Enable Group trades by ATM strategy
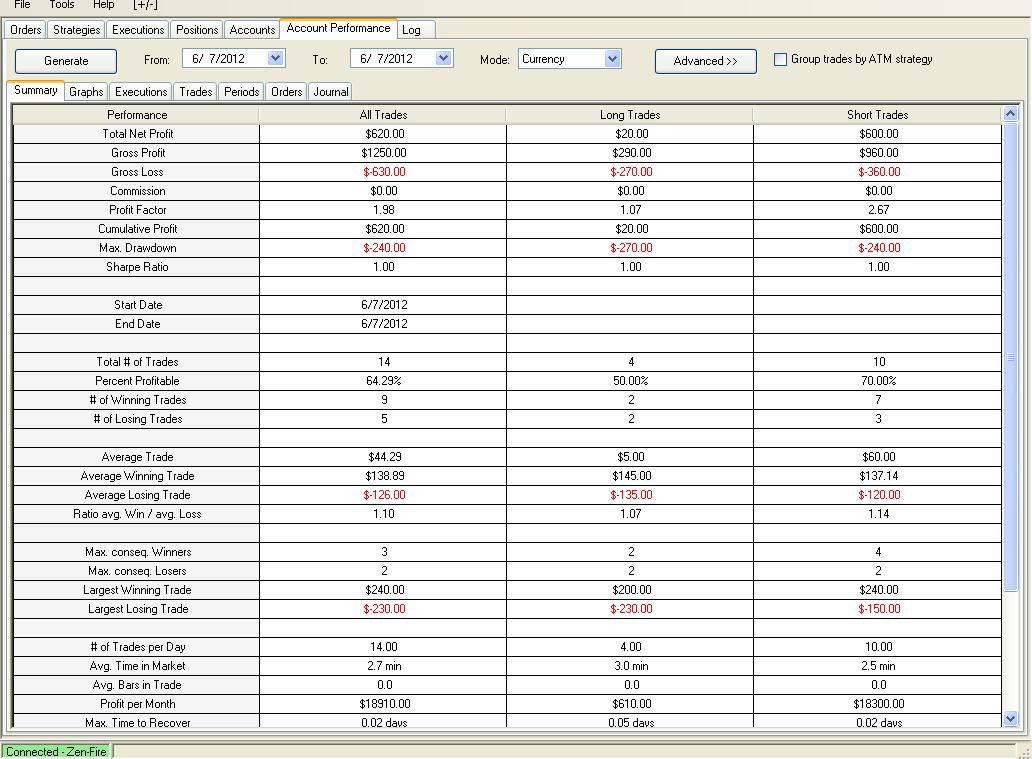 point(781,59)
